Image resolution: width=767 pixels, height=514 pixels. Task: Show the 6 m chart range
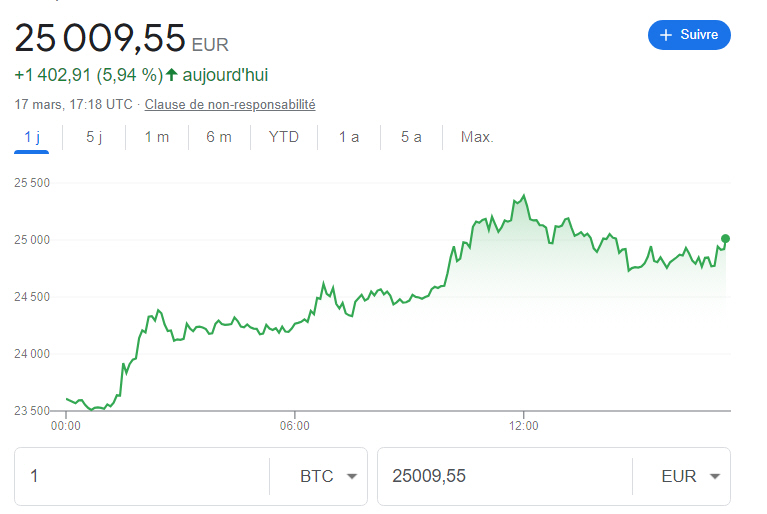(x=219, y=137)
